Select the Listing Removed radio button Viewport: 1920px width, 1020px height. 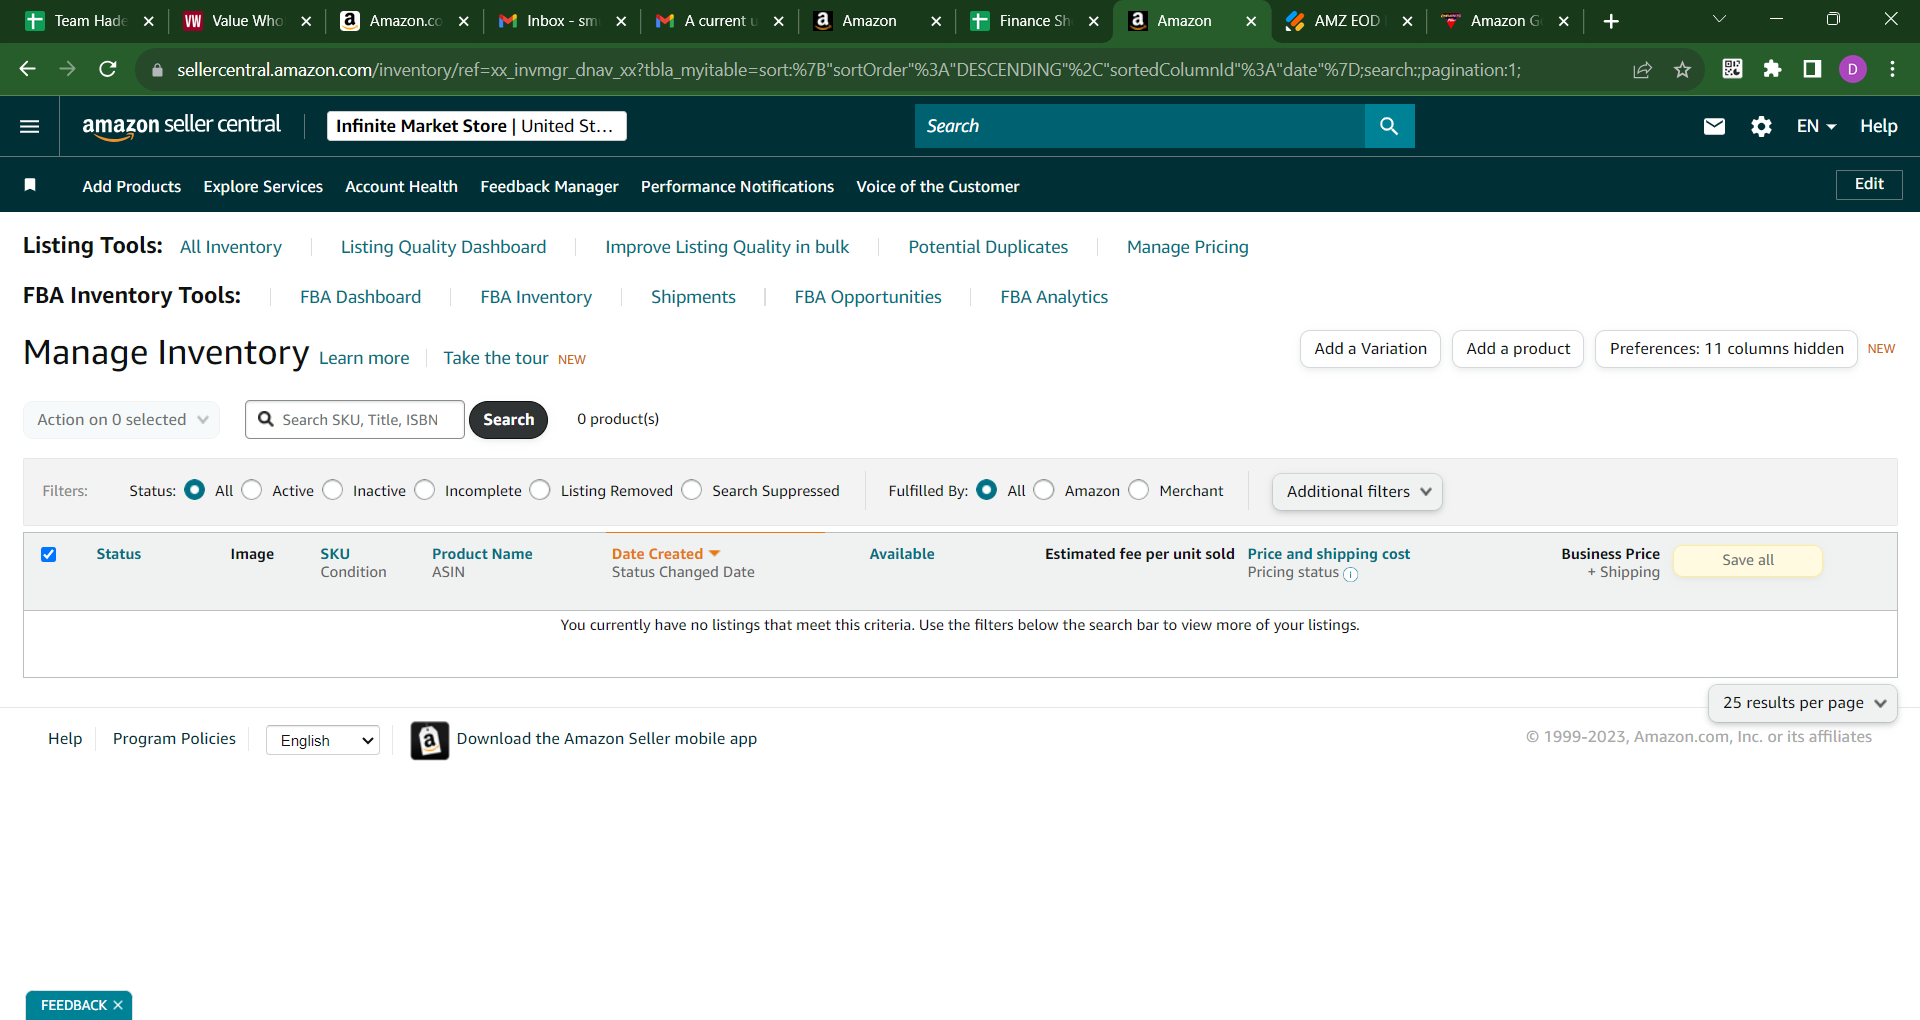click(540, 490)
